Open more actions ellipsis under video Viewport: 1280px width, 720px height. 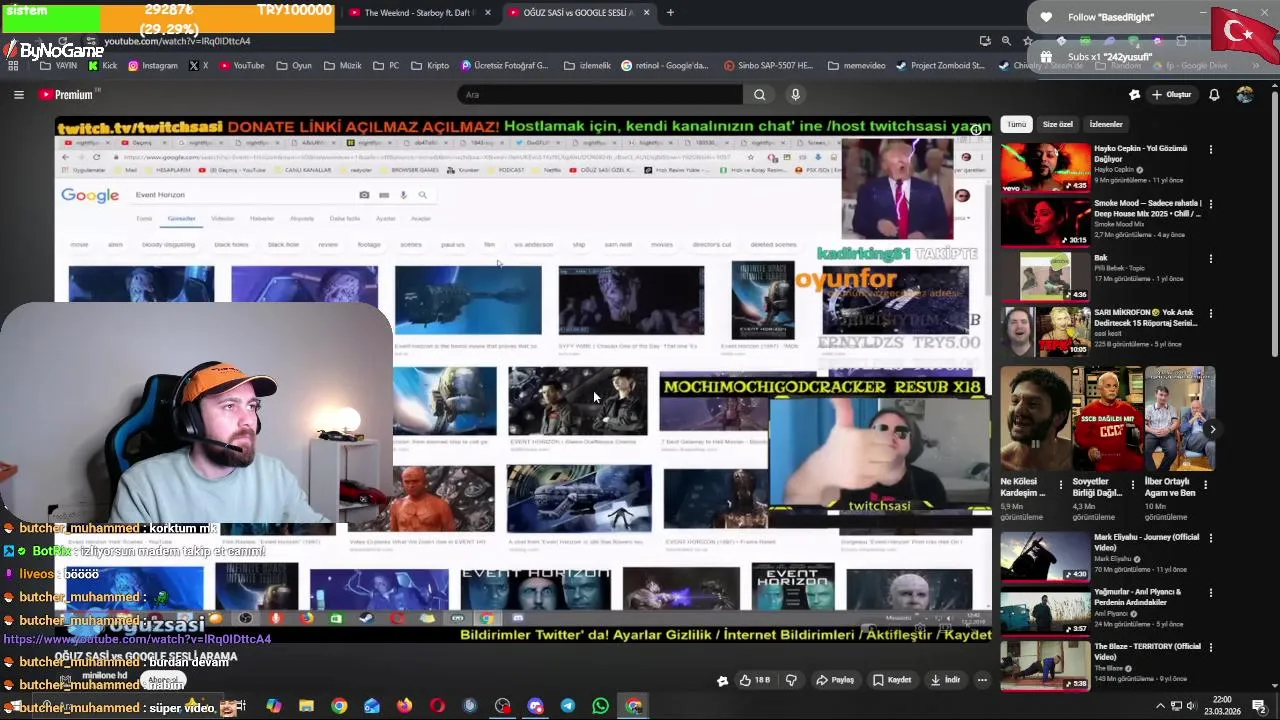click(x=982, y=680)
